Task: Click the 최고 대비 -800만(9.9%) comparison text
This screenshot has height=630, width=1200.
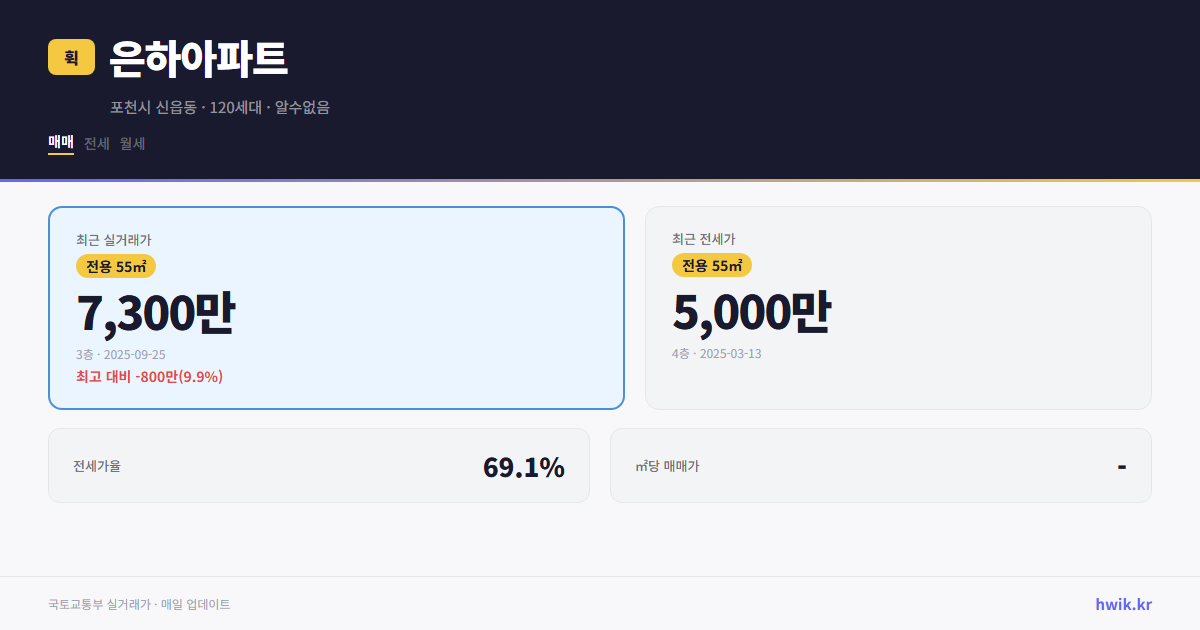Action: point(148,378)
